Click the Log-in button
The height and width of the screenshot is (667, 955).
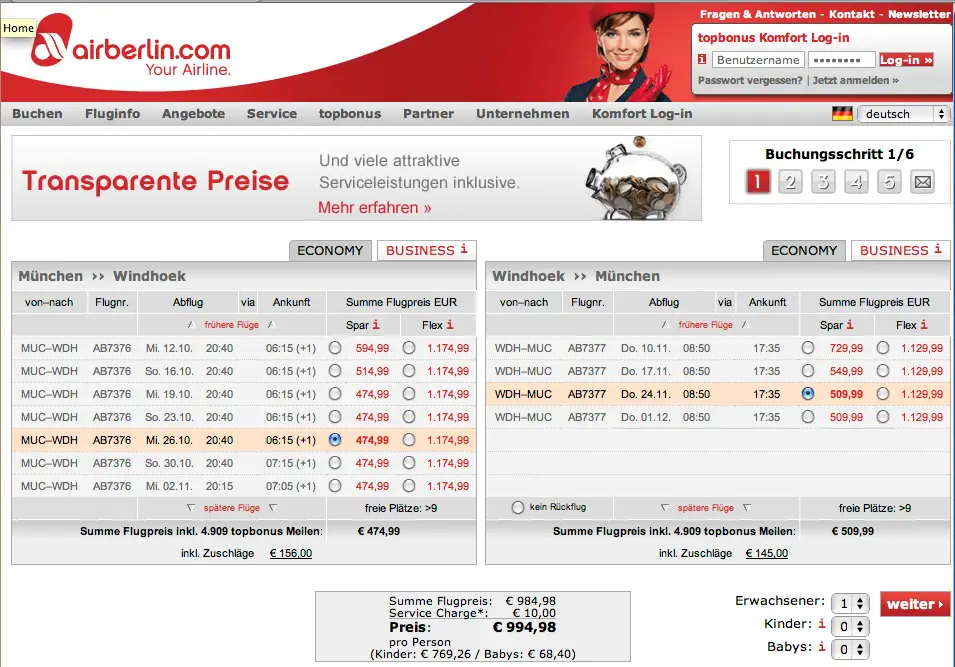click(x=906, y=60)
